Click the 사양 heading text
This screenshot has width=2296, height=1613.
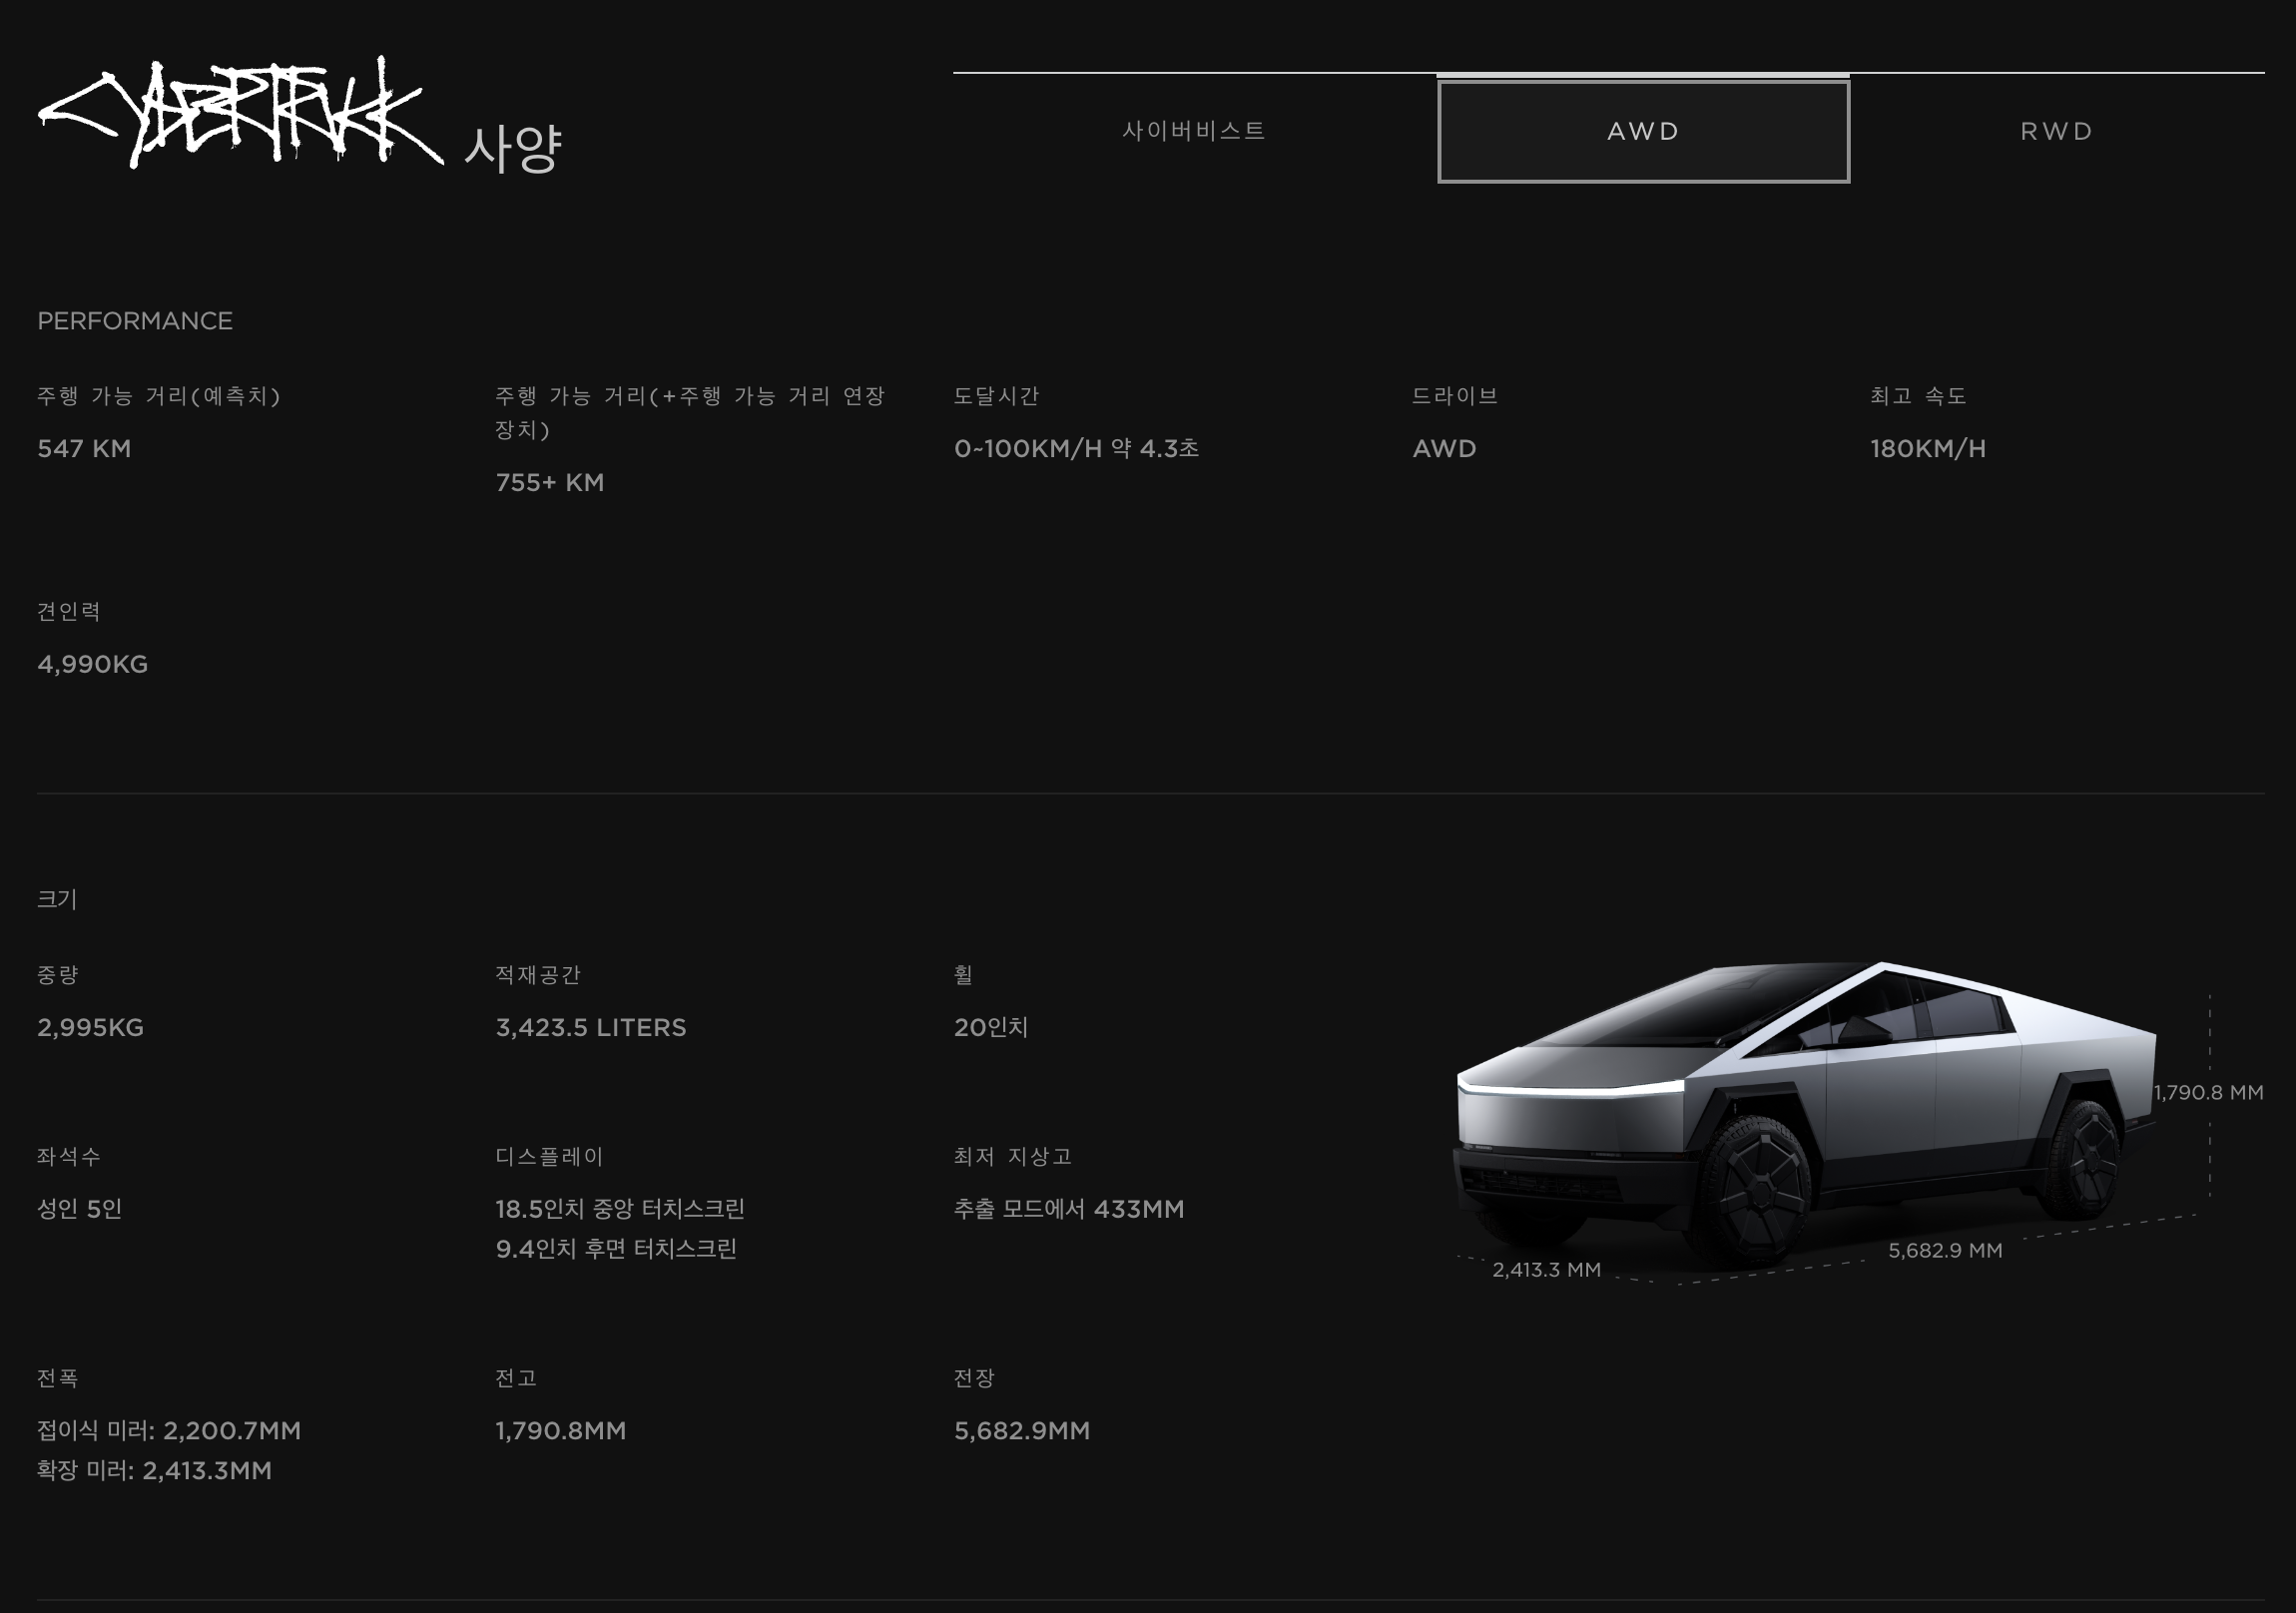[x=513, y=149]
